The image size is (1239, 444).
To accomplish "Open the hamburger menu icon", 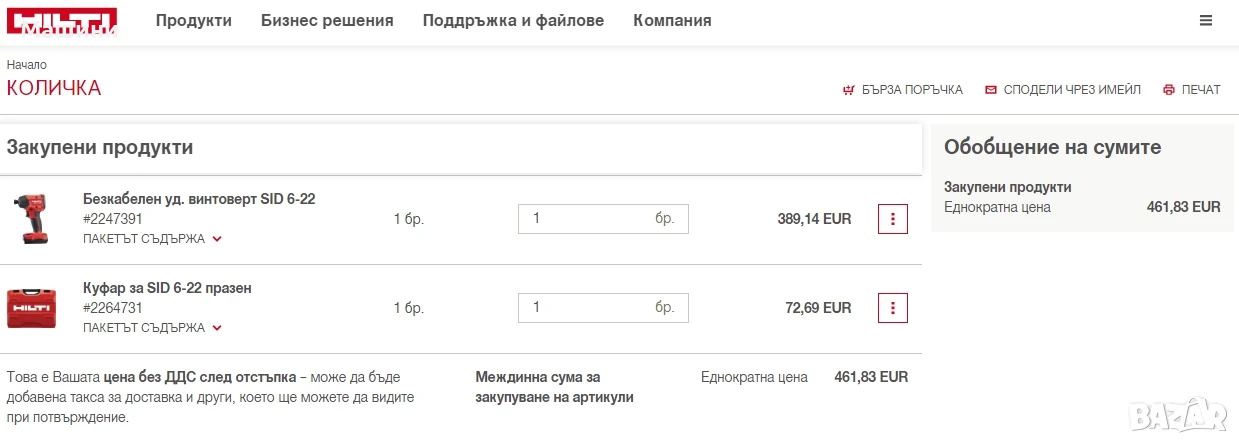I will pos(1206,20).
